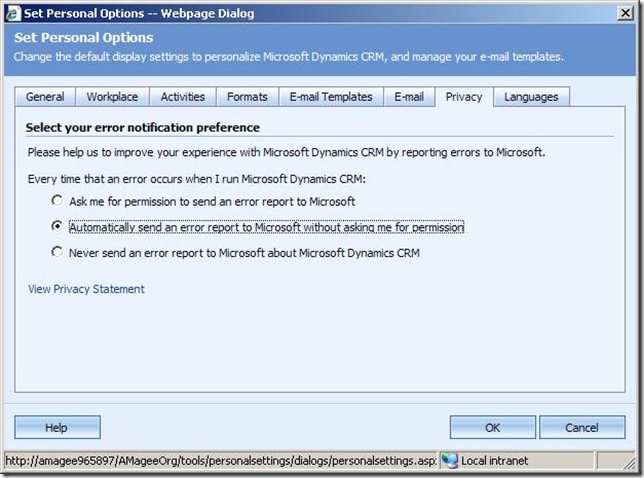Click the Local intranet zone globe icon

[x=450, y=461]
